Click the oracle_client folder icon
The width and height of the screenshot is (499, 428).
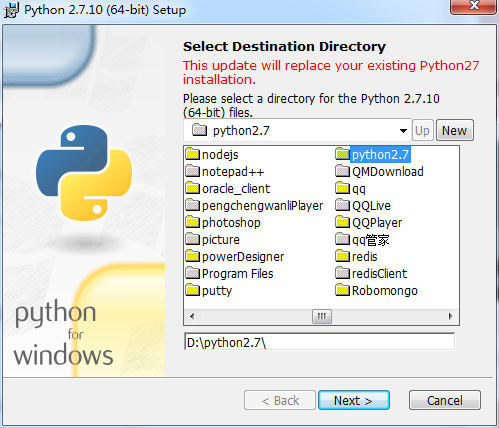click(x=193, y=188)
